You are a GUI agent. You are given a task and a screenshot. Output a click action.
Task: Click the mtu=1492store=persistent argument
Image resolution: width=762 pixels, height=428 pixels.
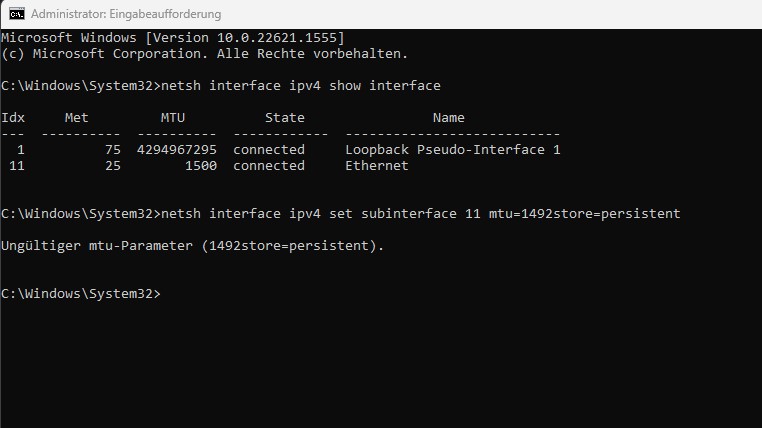(x=585, y=214)
